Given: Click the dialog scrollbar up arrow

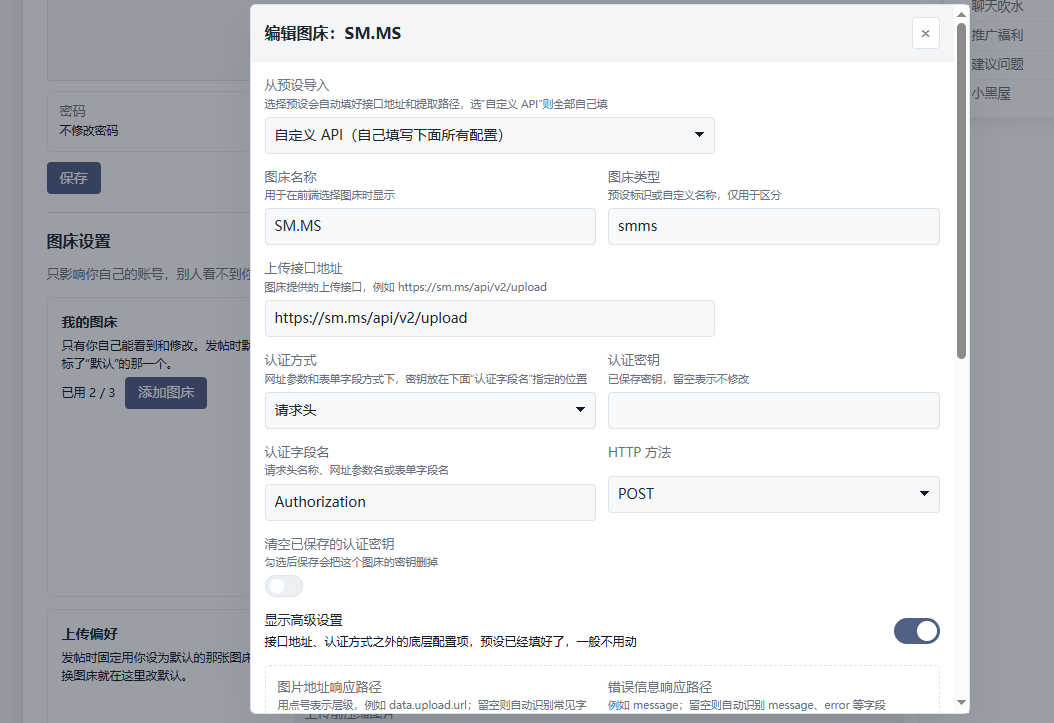Looking at the screenshot, I should click(961, 14).
